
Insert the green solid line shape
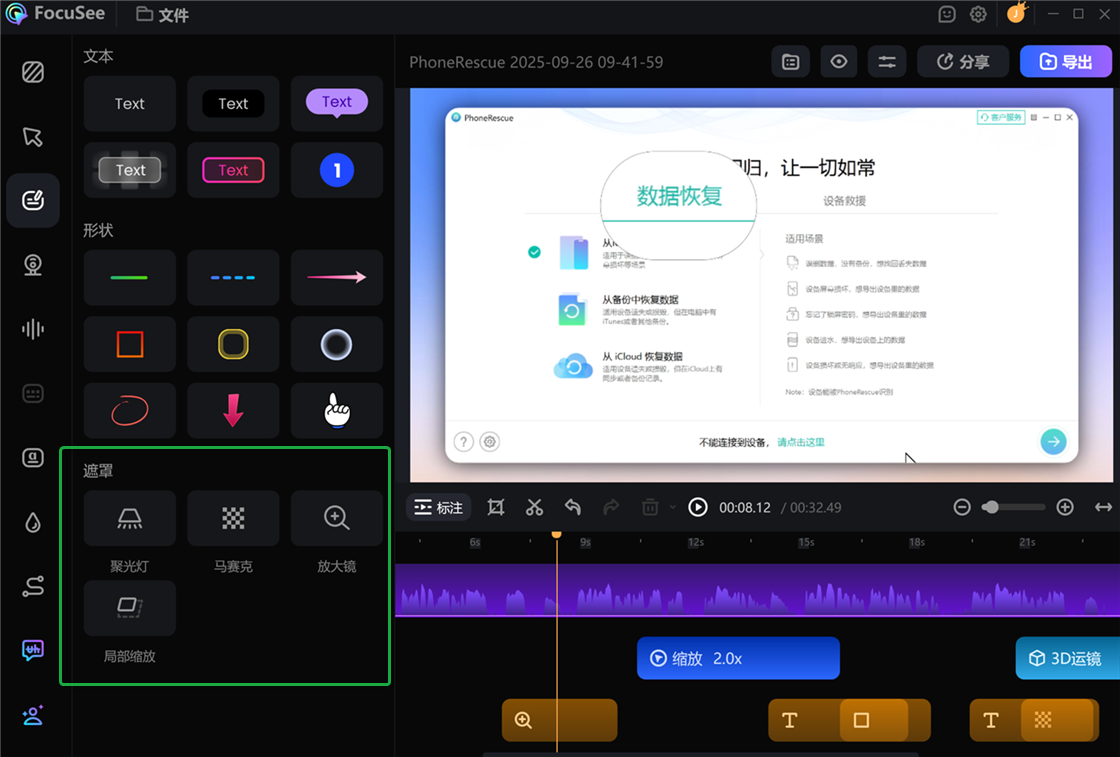(129, 277)
